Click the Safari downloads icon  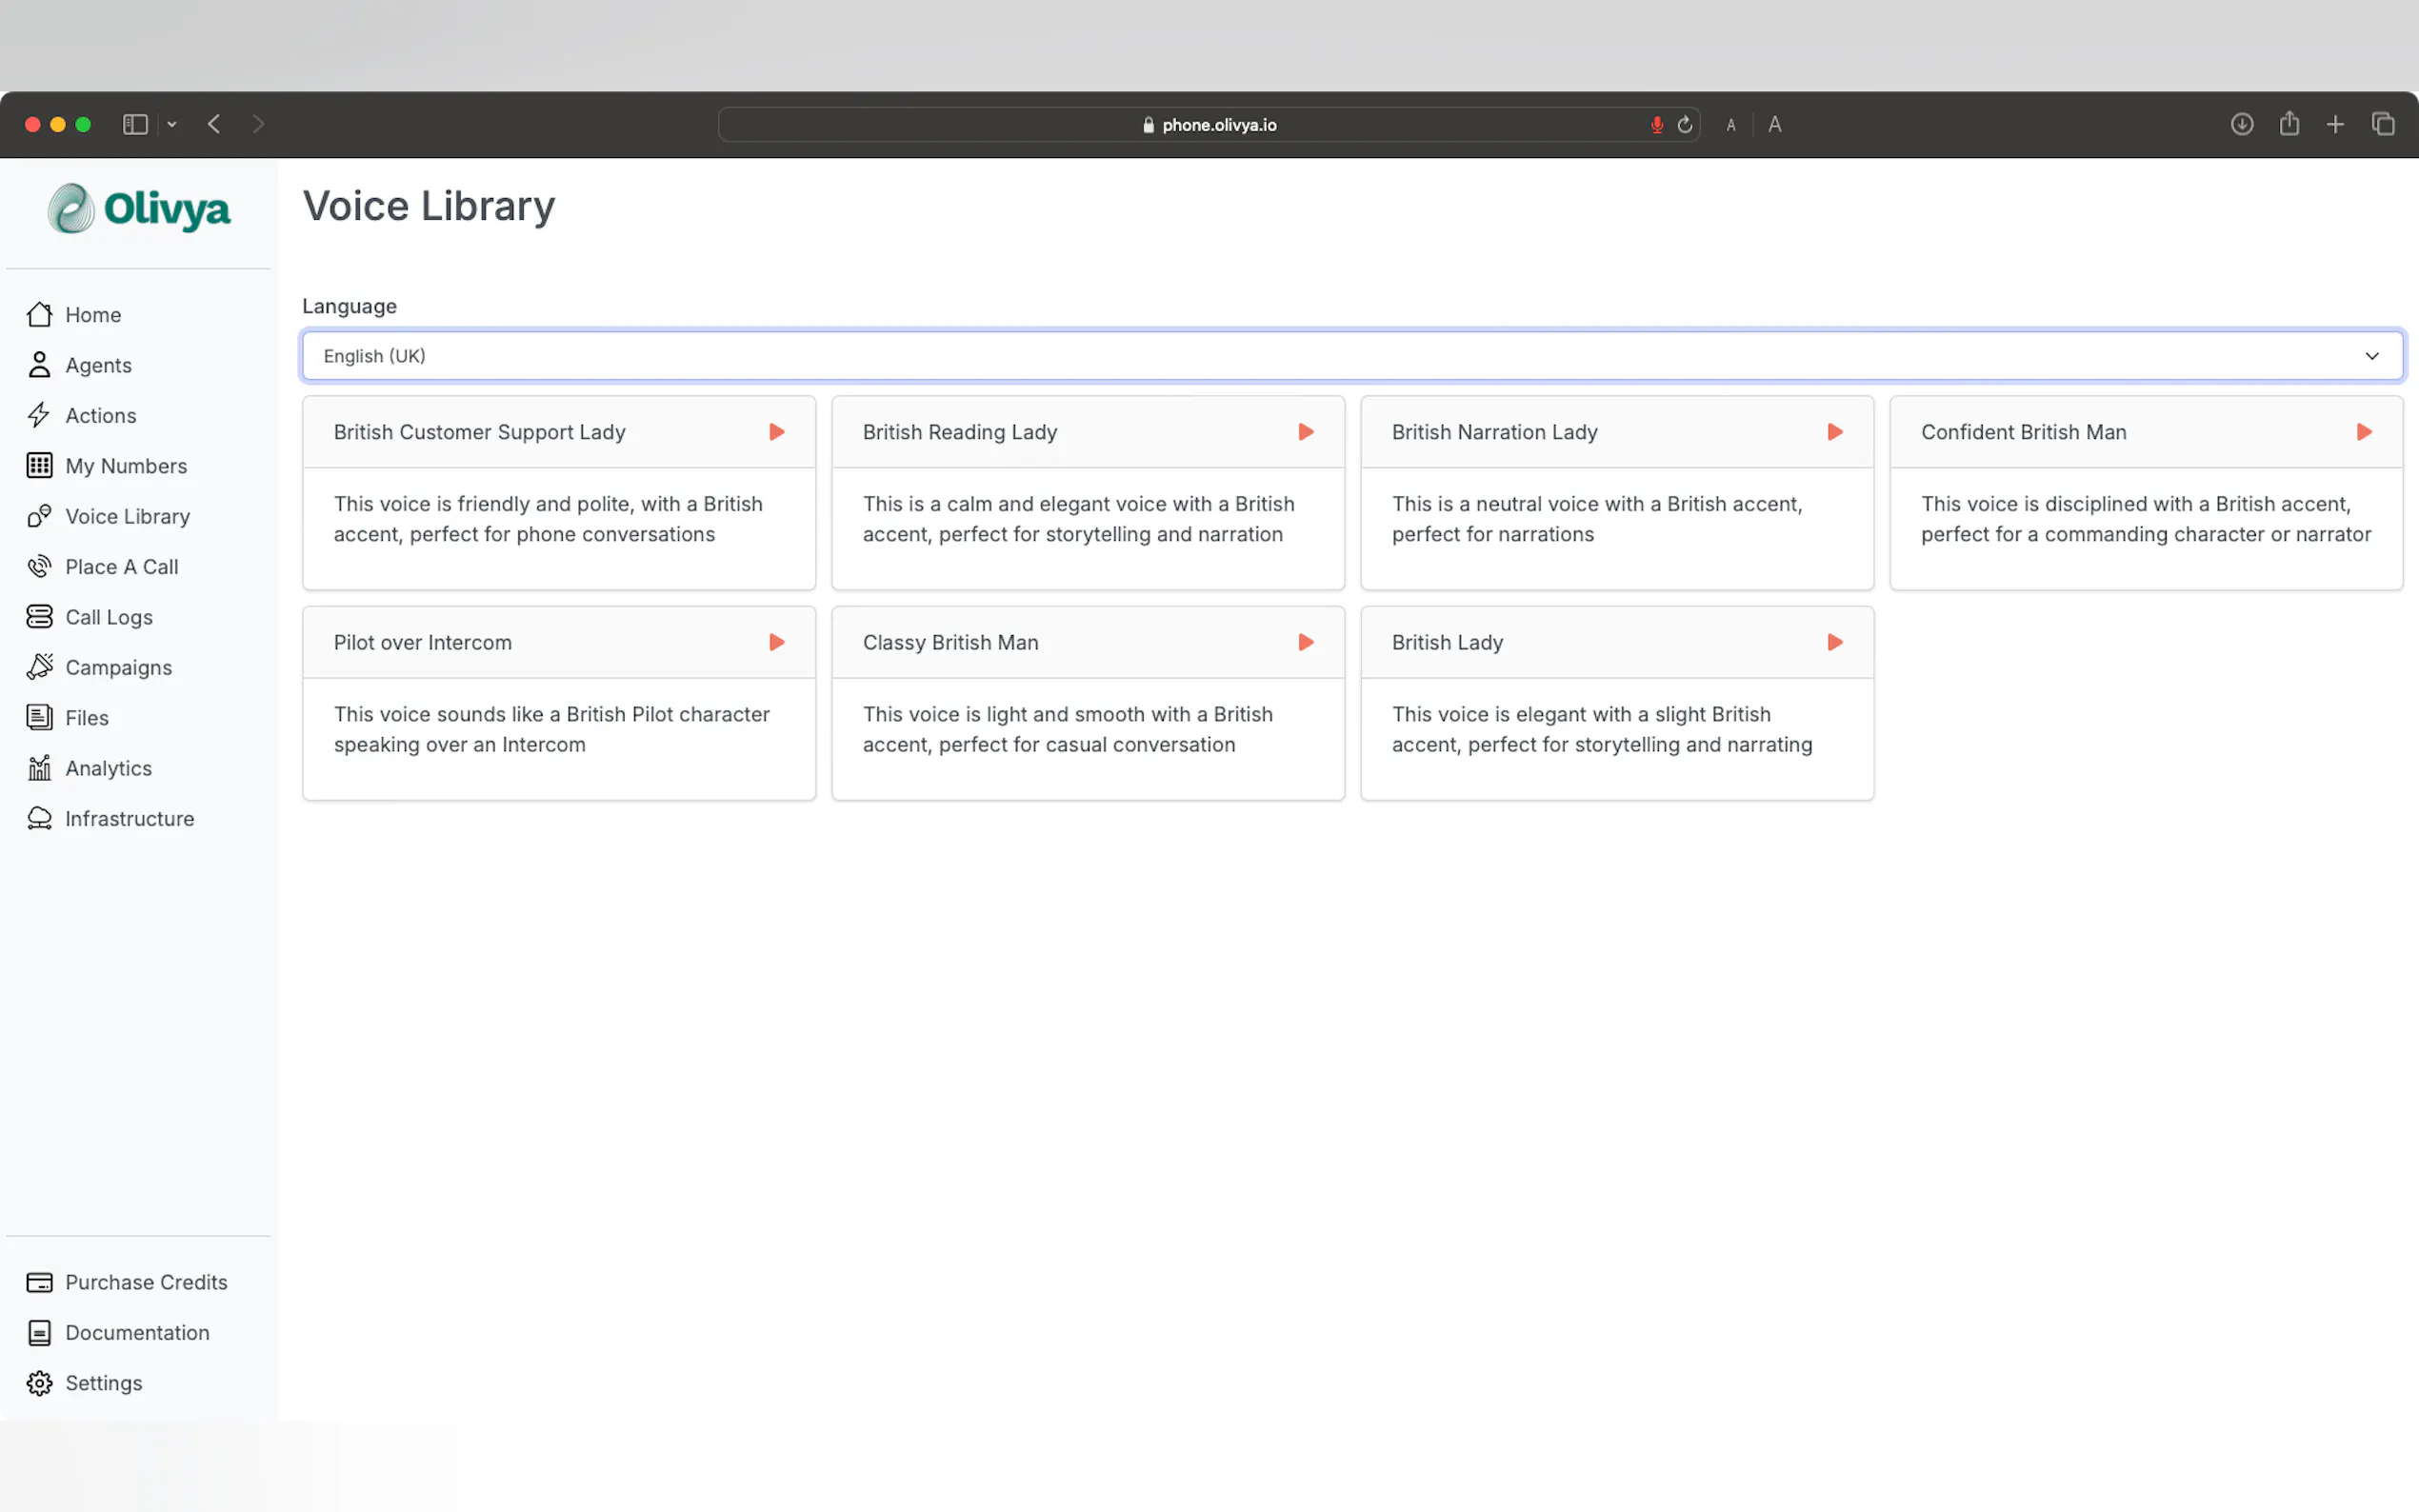click(x=2241, y=124)
